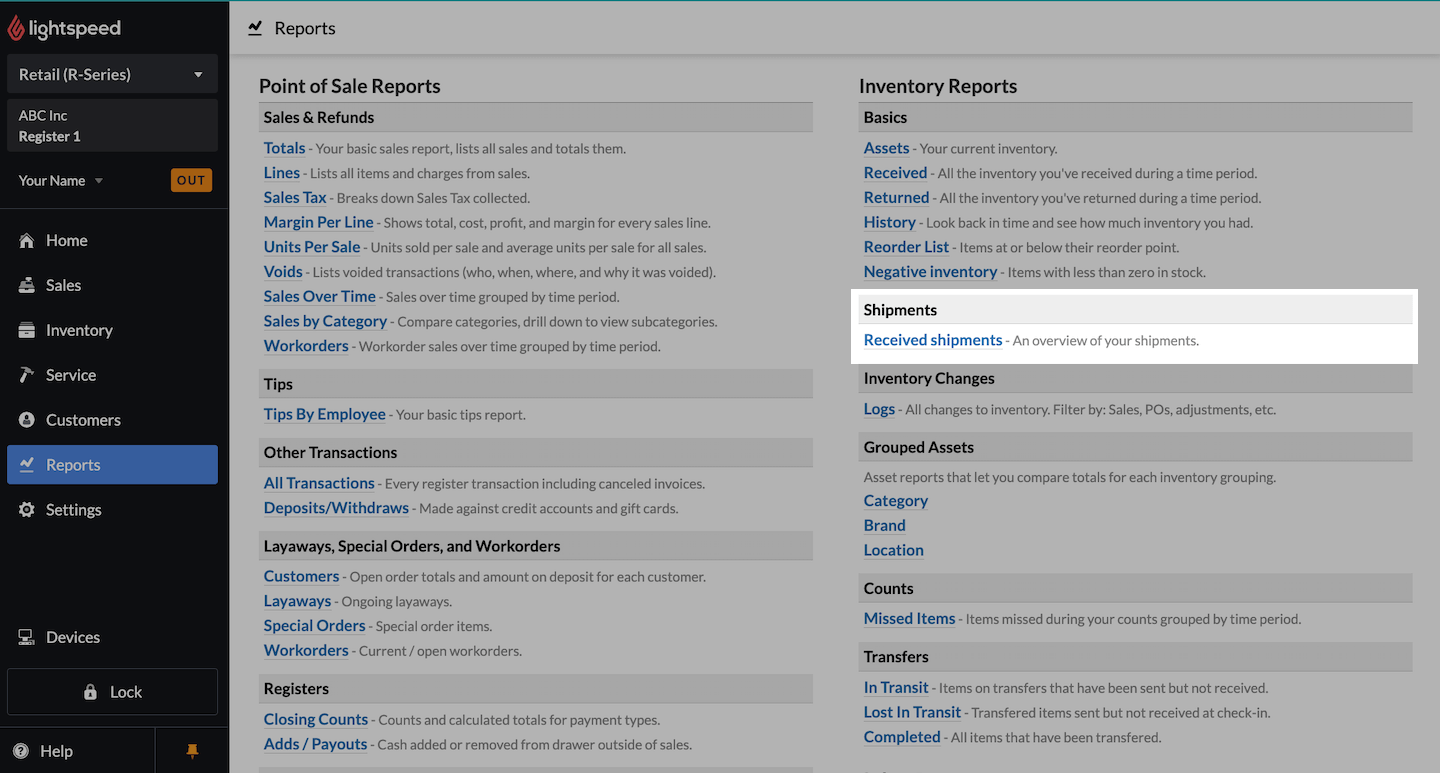
Task: Click the Settings gear icon
Action: [27, 510]
